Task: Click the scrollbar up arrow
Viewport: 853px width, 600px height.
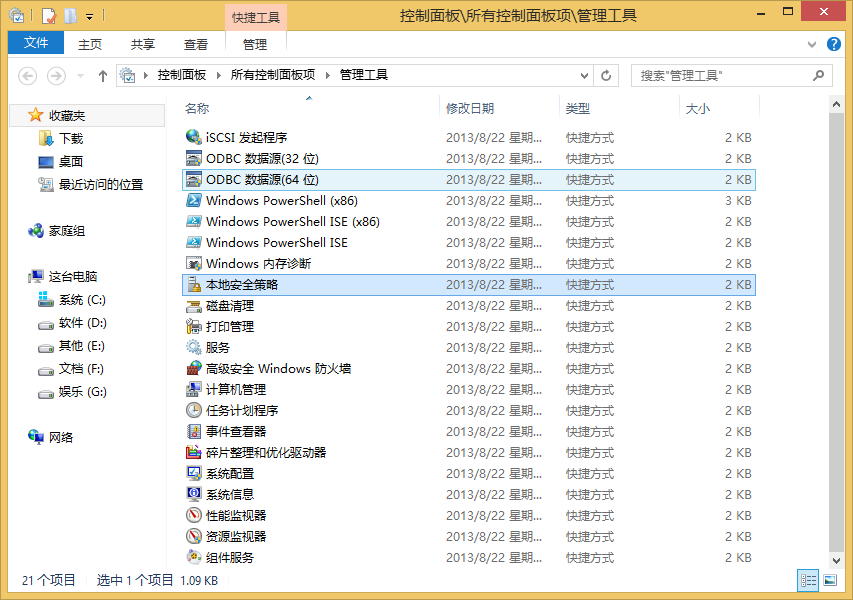Action: click(836, 104)
